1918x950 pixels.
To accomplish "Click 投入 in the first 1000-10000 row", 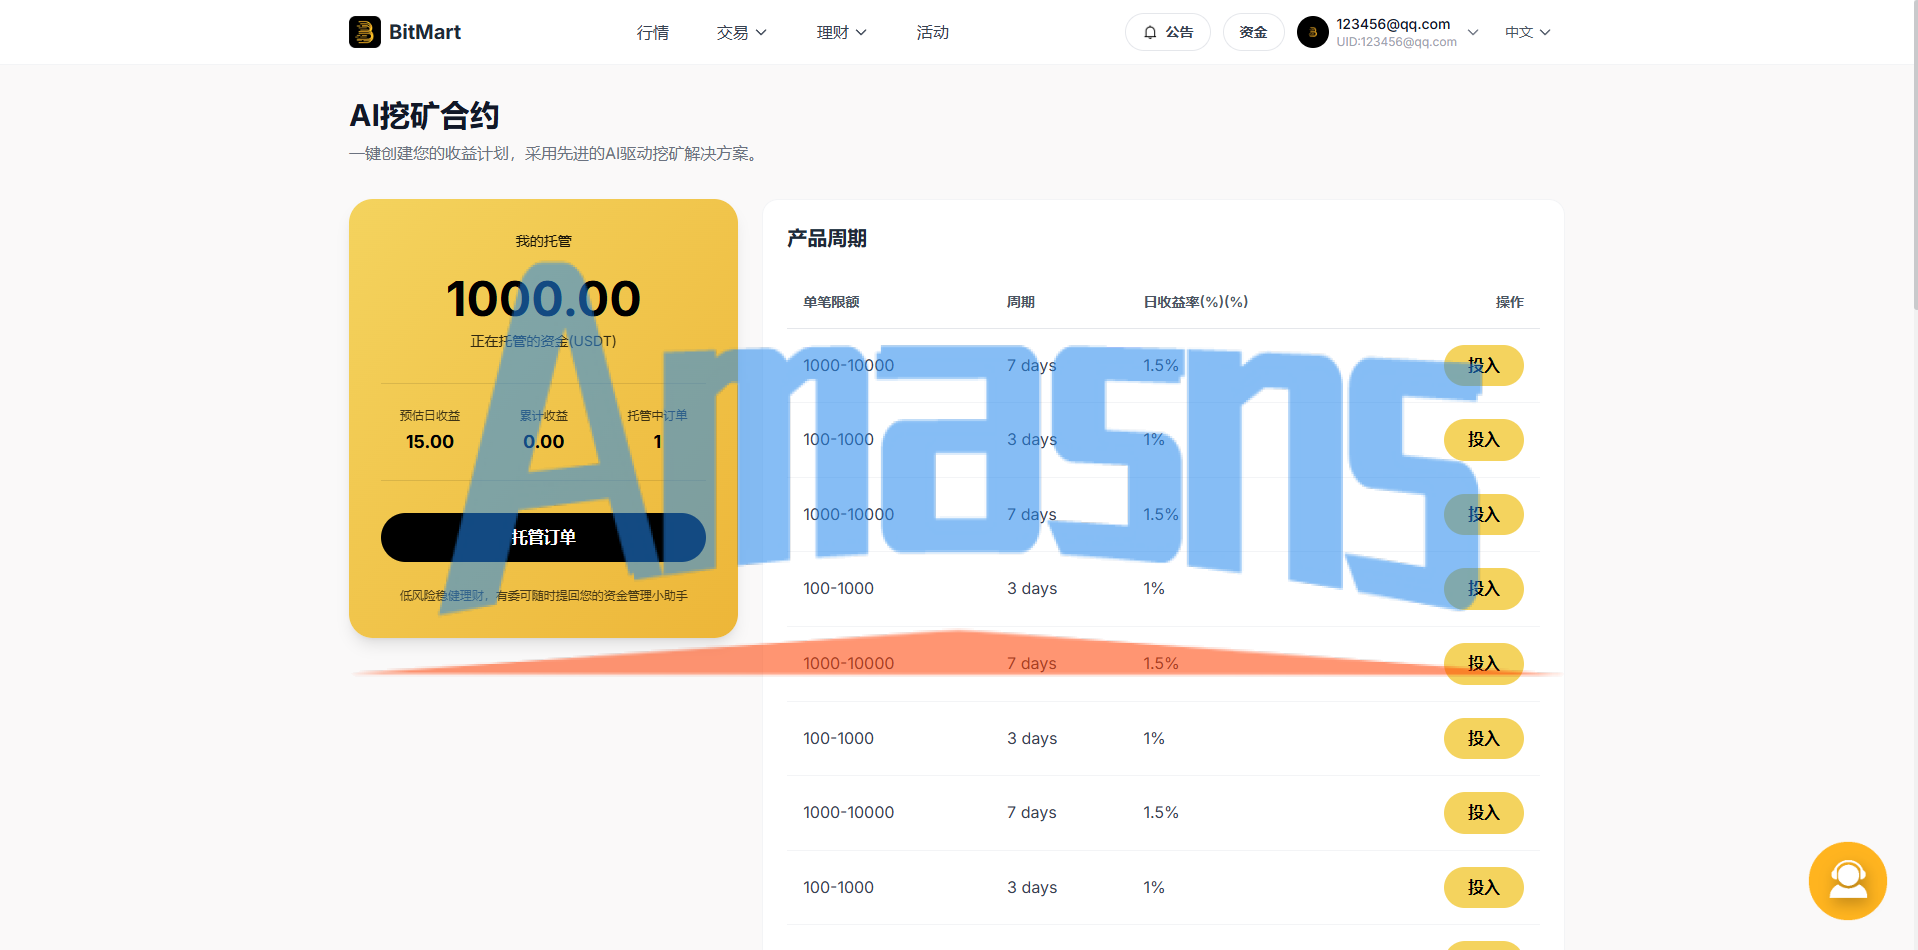I will [x=1483, y=365].
